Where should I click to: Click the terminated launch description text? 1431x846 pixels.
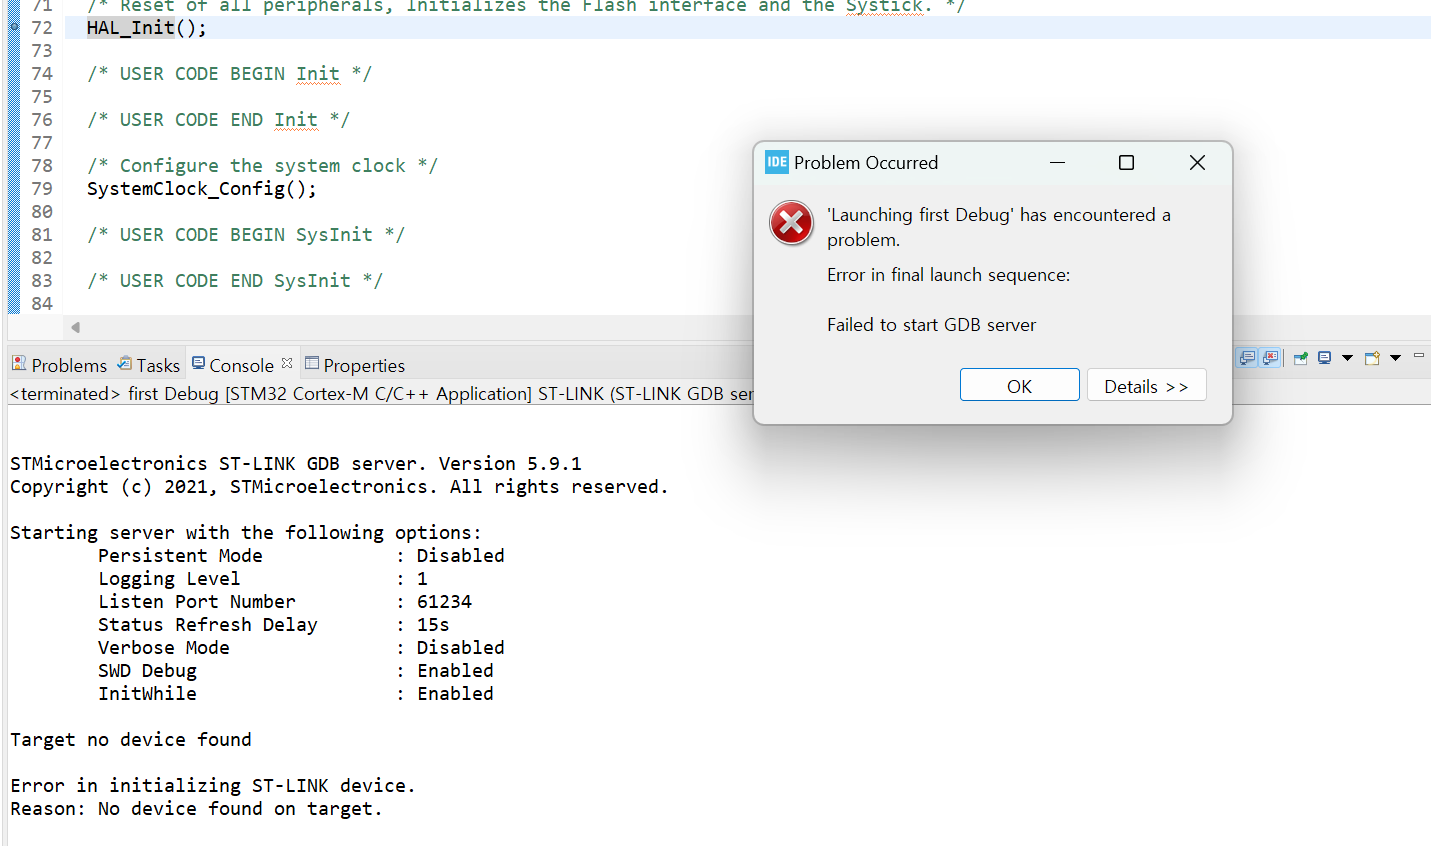[381, 393]
